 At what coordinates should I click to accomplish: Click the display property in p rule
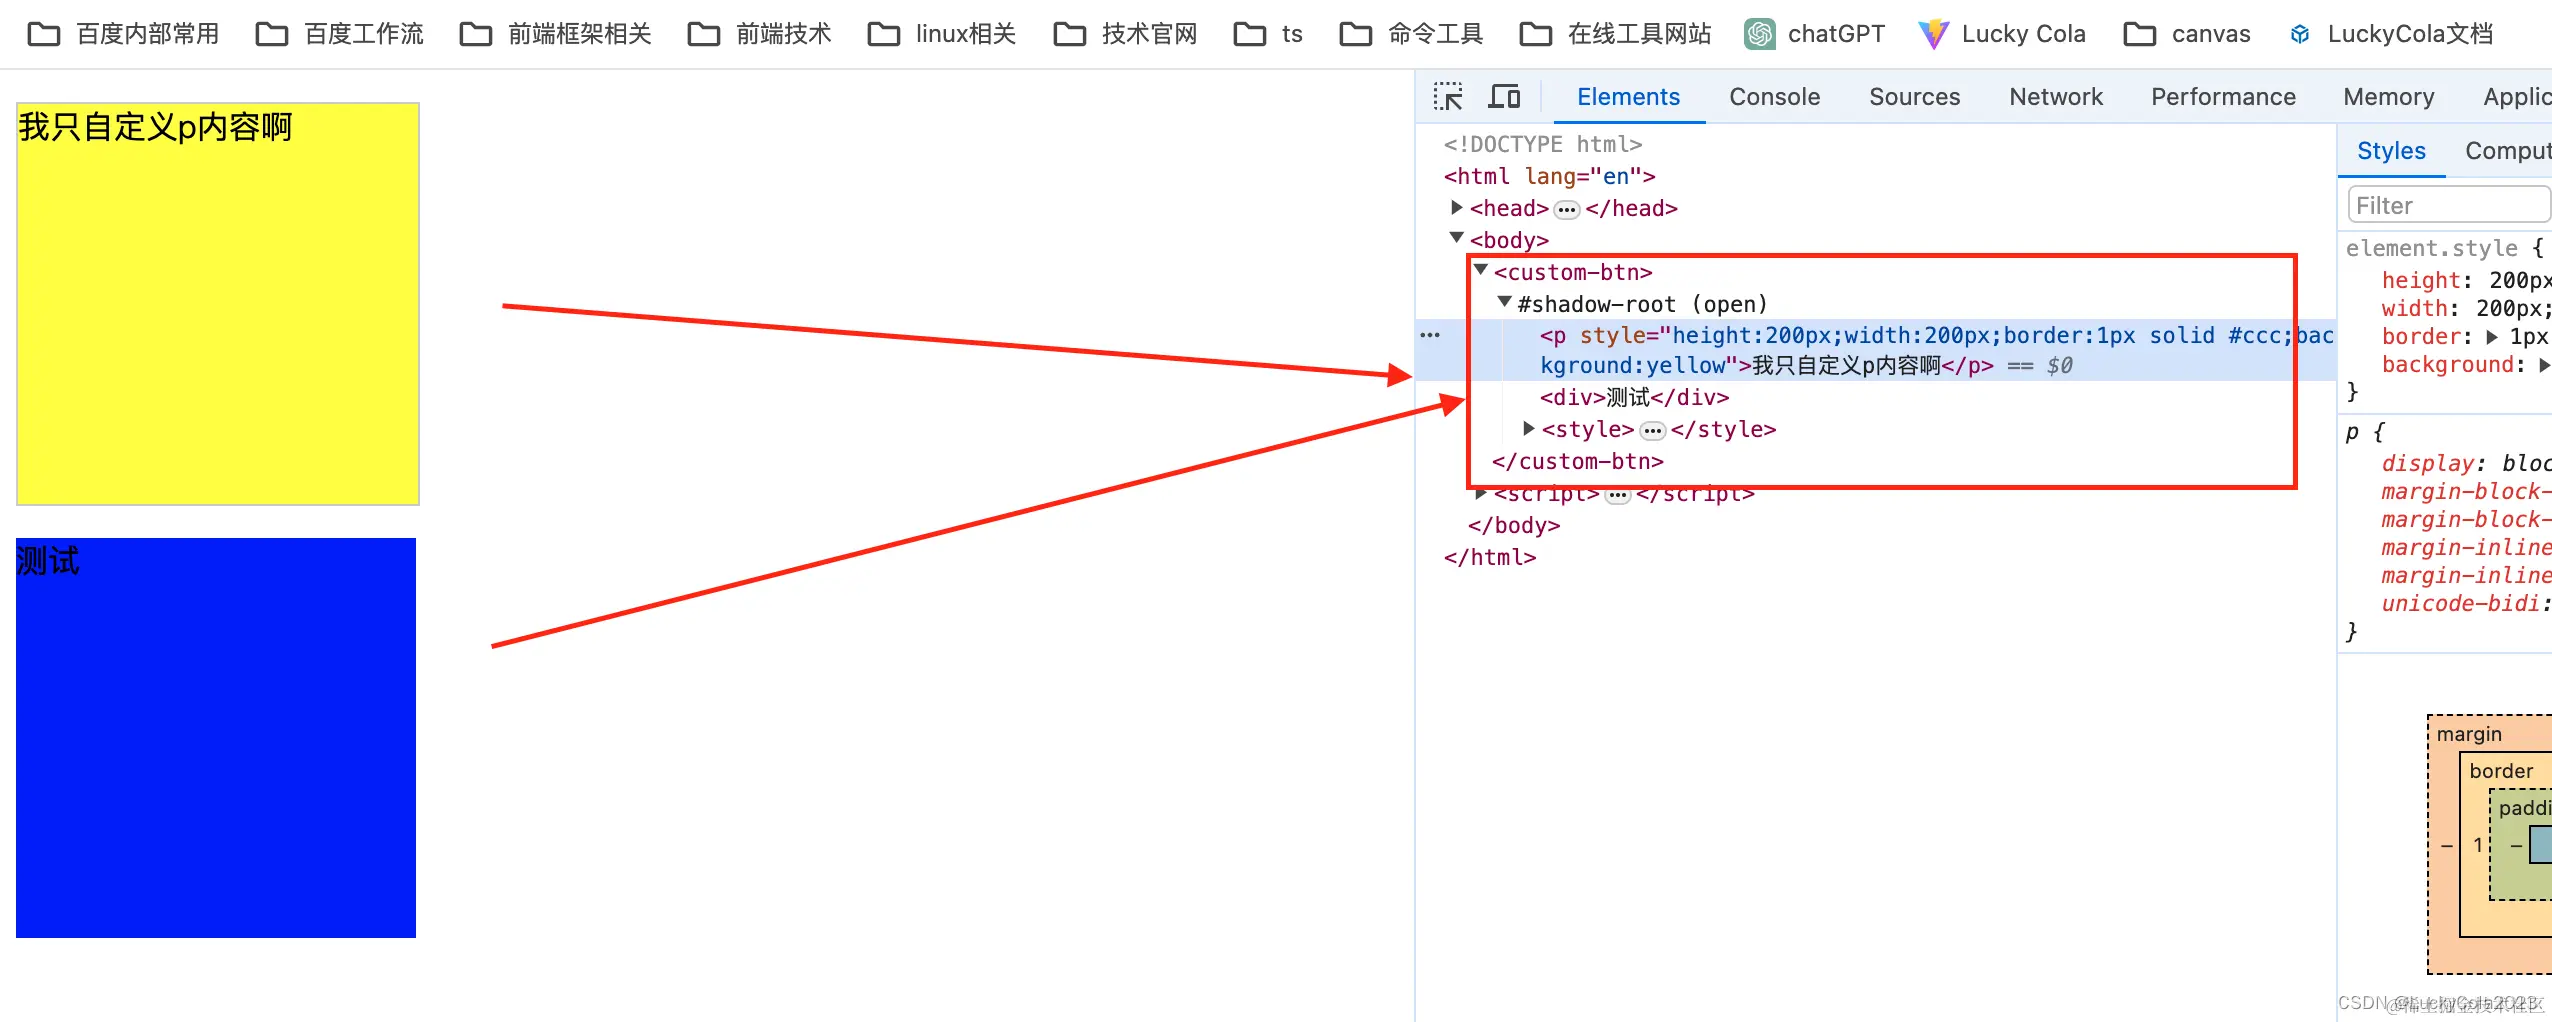point(2427,464)
